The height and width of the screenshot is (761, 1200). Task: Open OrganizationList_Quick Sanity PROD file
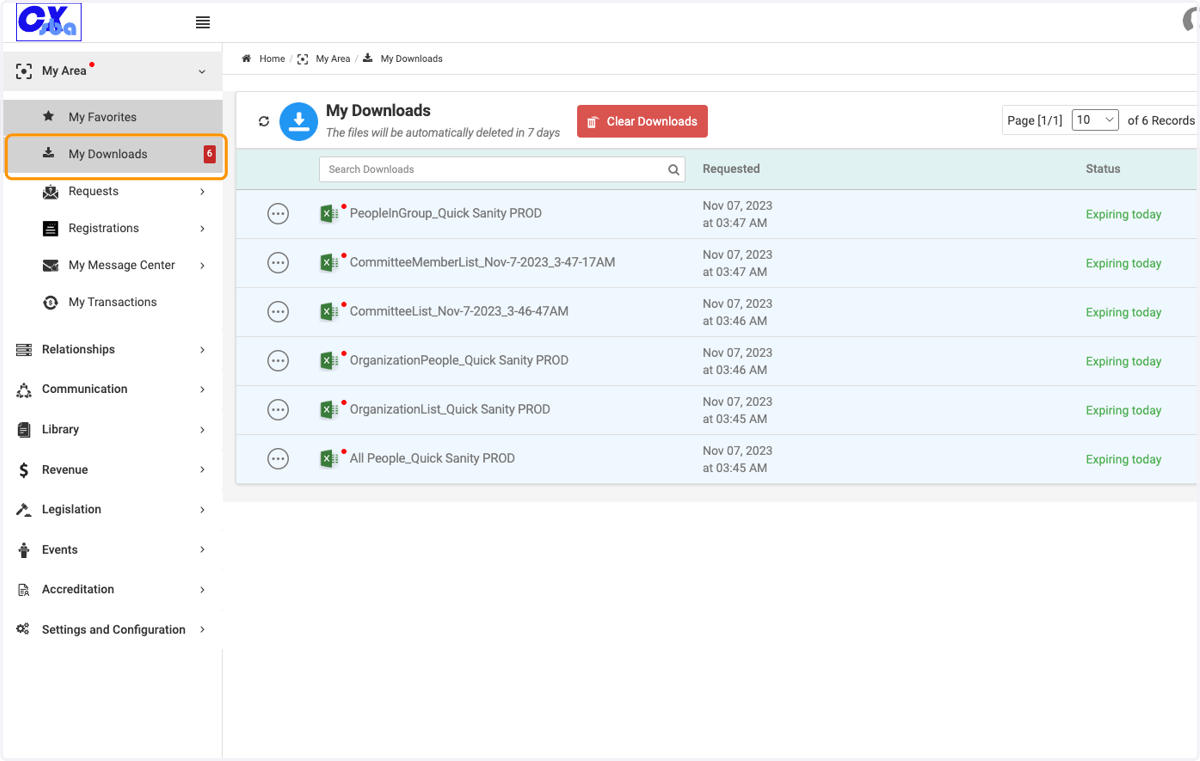[x=450, y=409]
